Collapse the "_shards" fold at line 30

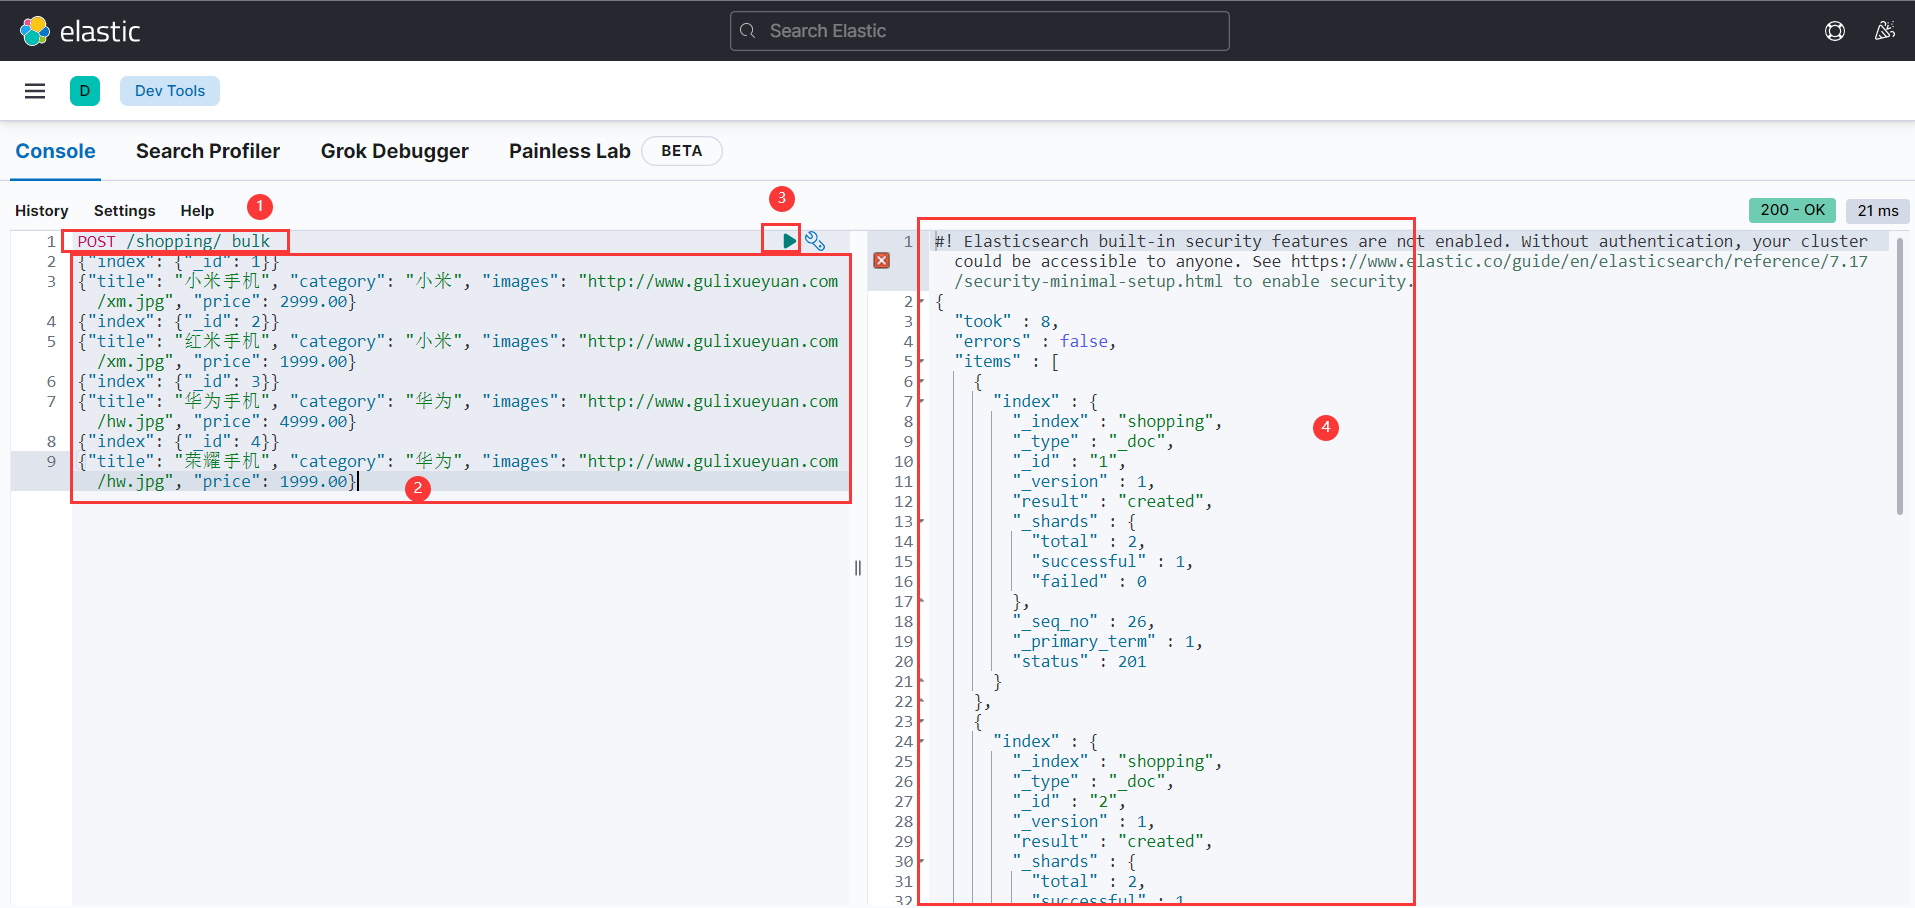pyautogui.click(x=921, y=861)
